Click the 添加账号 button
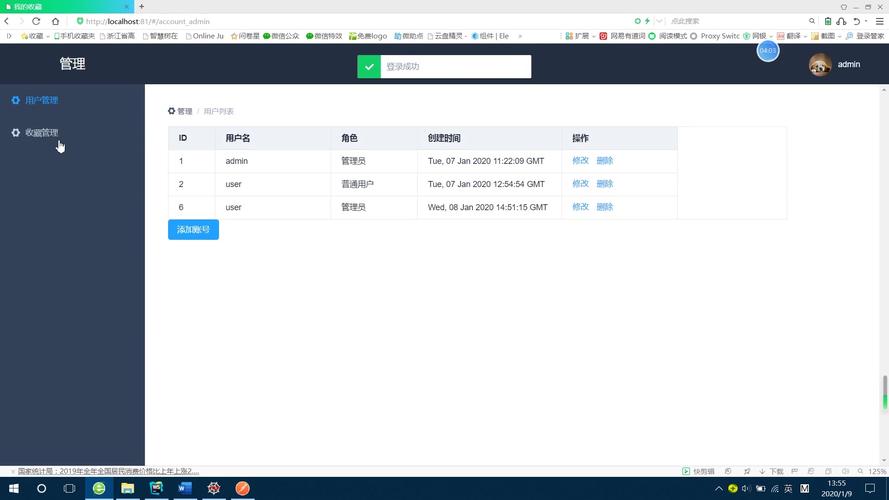This screenshot has width=889, height=500. coord(193,230)
